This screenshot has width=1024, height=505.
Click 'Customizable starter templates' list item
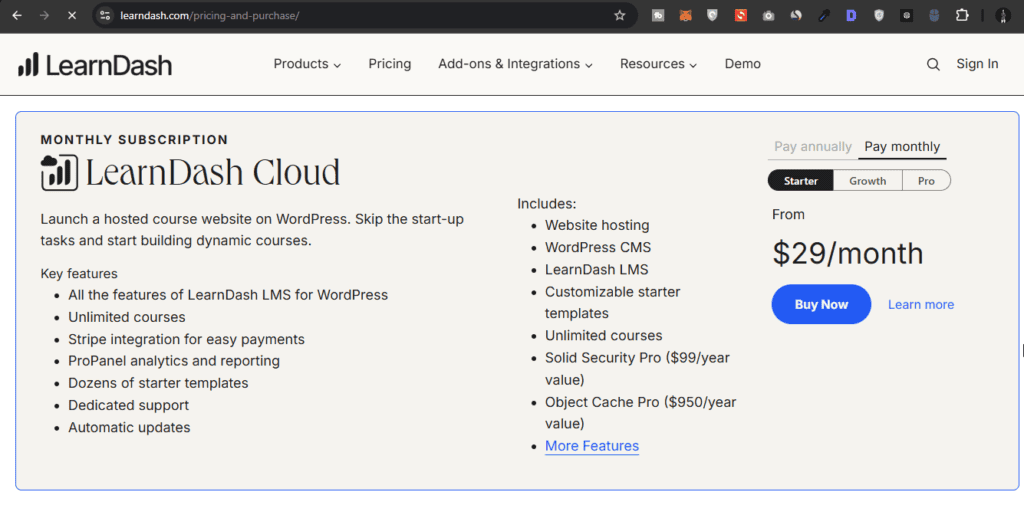click(613, 302)
